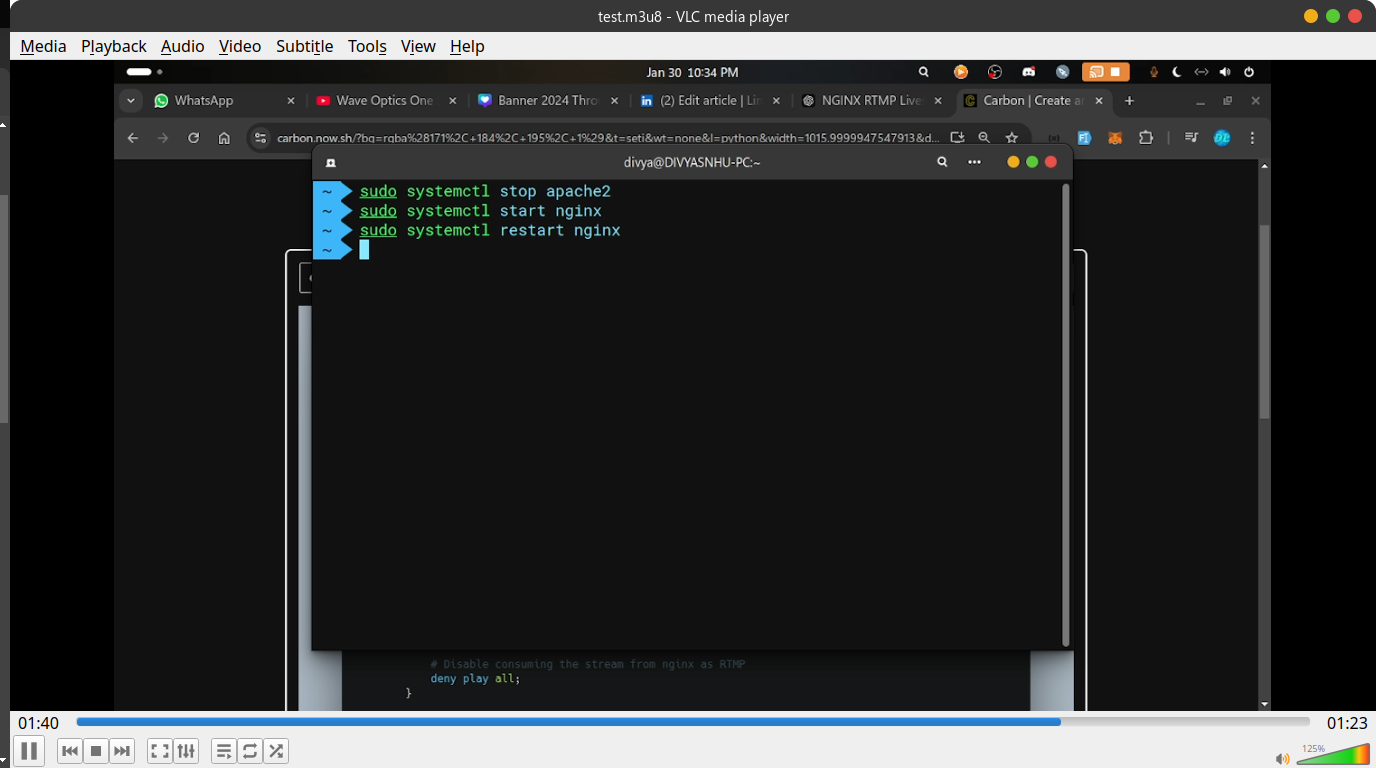Click the seek bar progress slider

pyautogui.click(x=692, y=722)
